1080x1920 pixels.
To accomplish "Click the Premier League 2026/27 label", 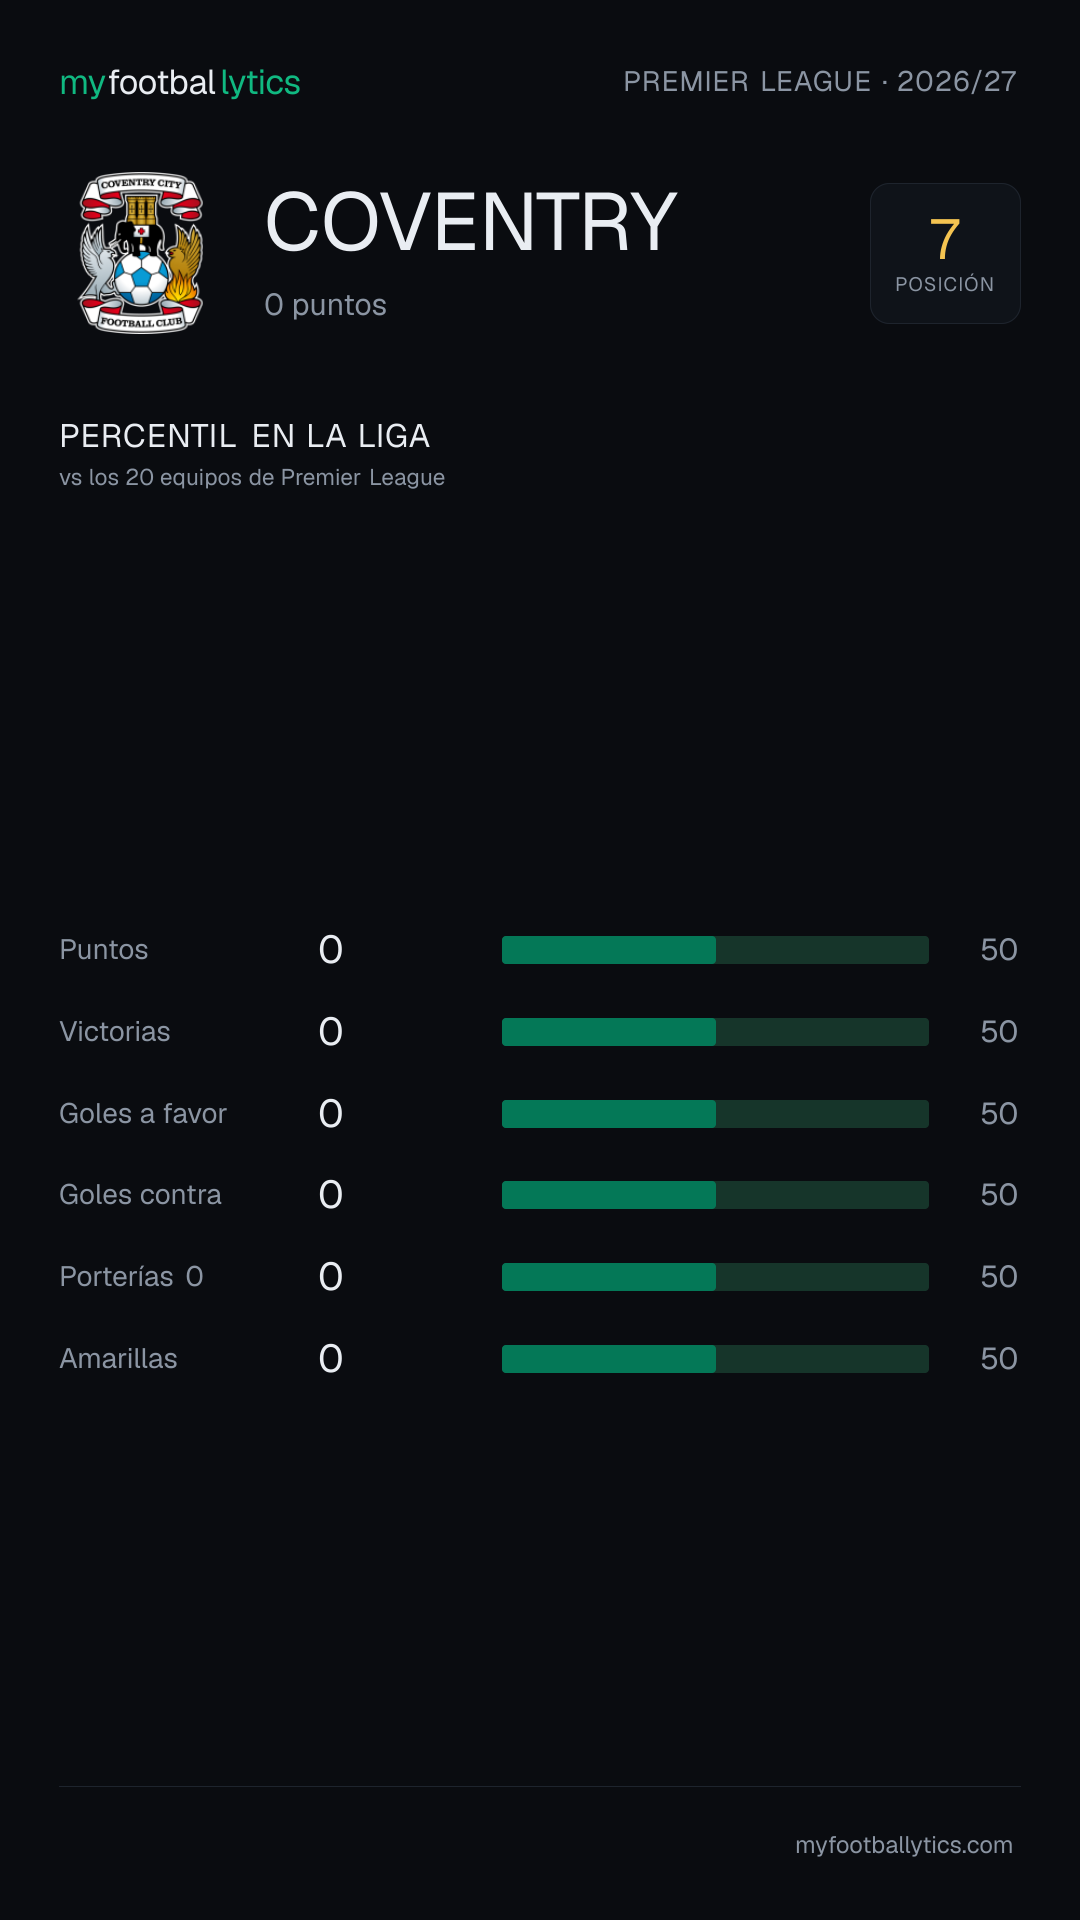I will pyautogui.click(x=820, y=81).
